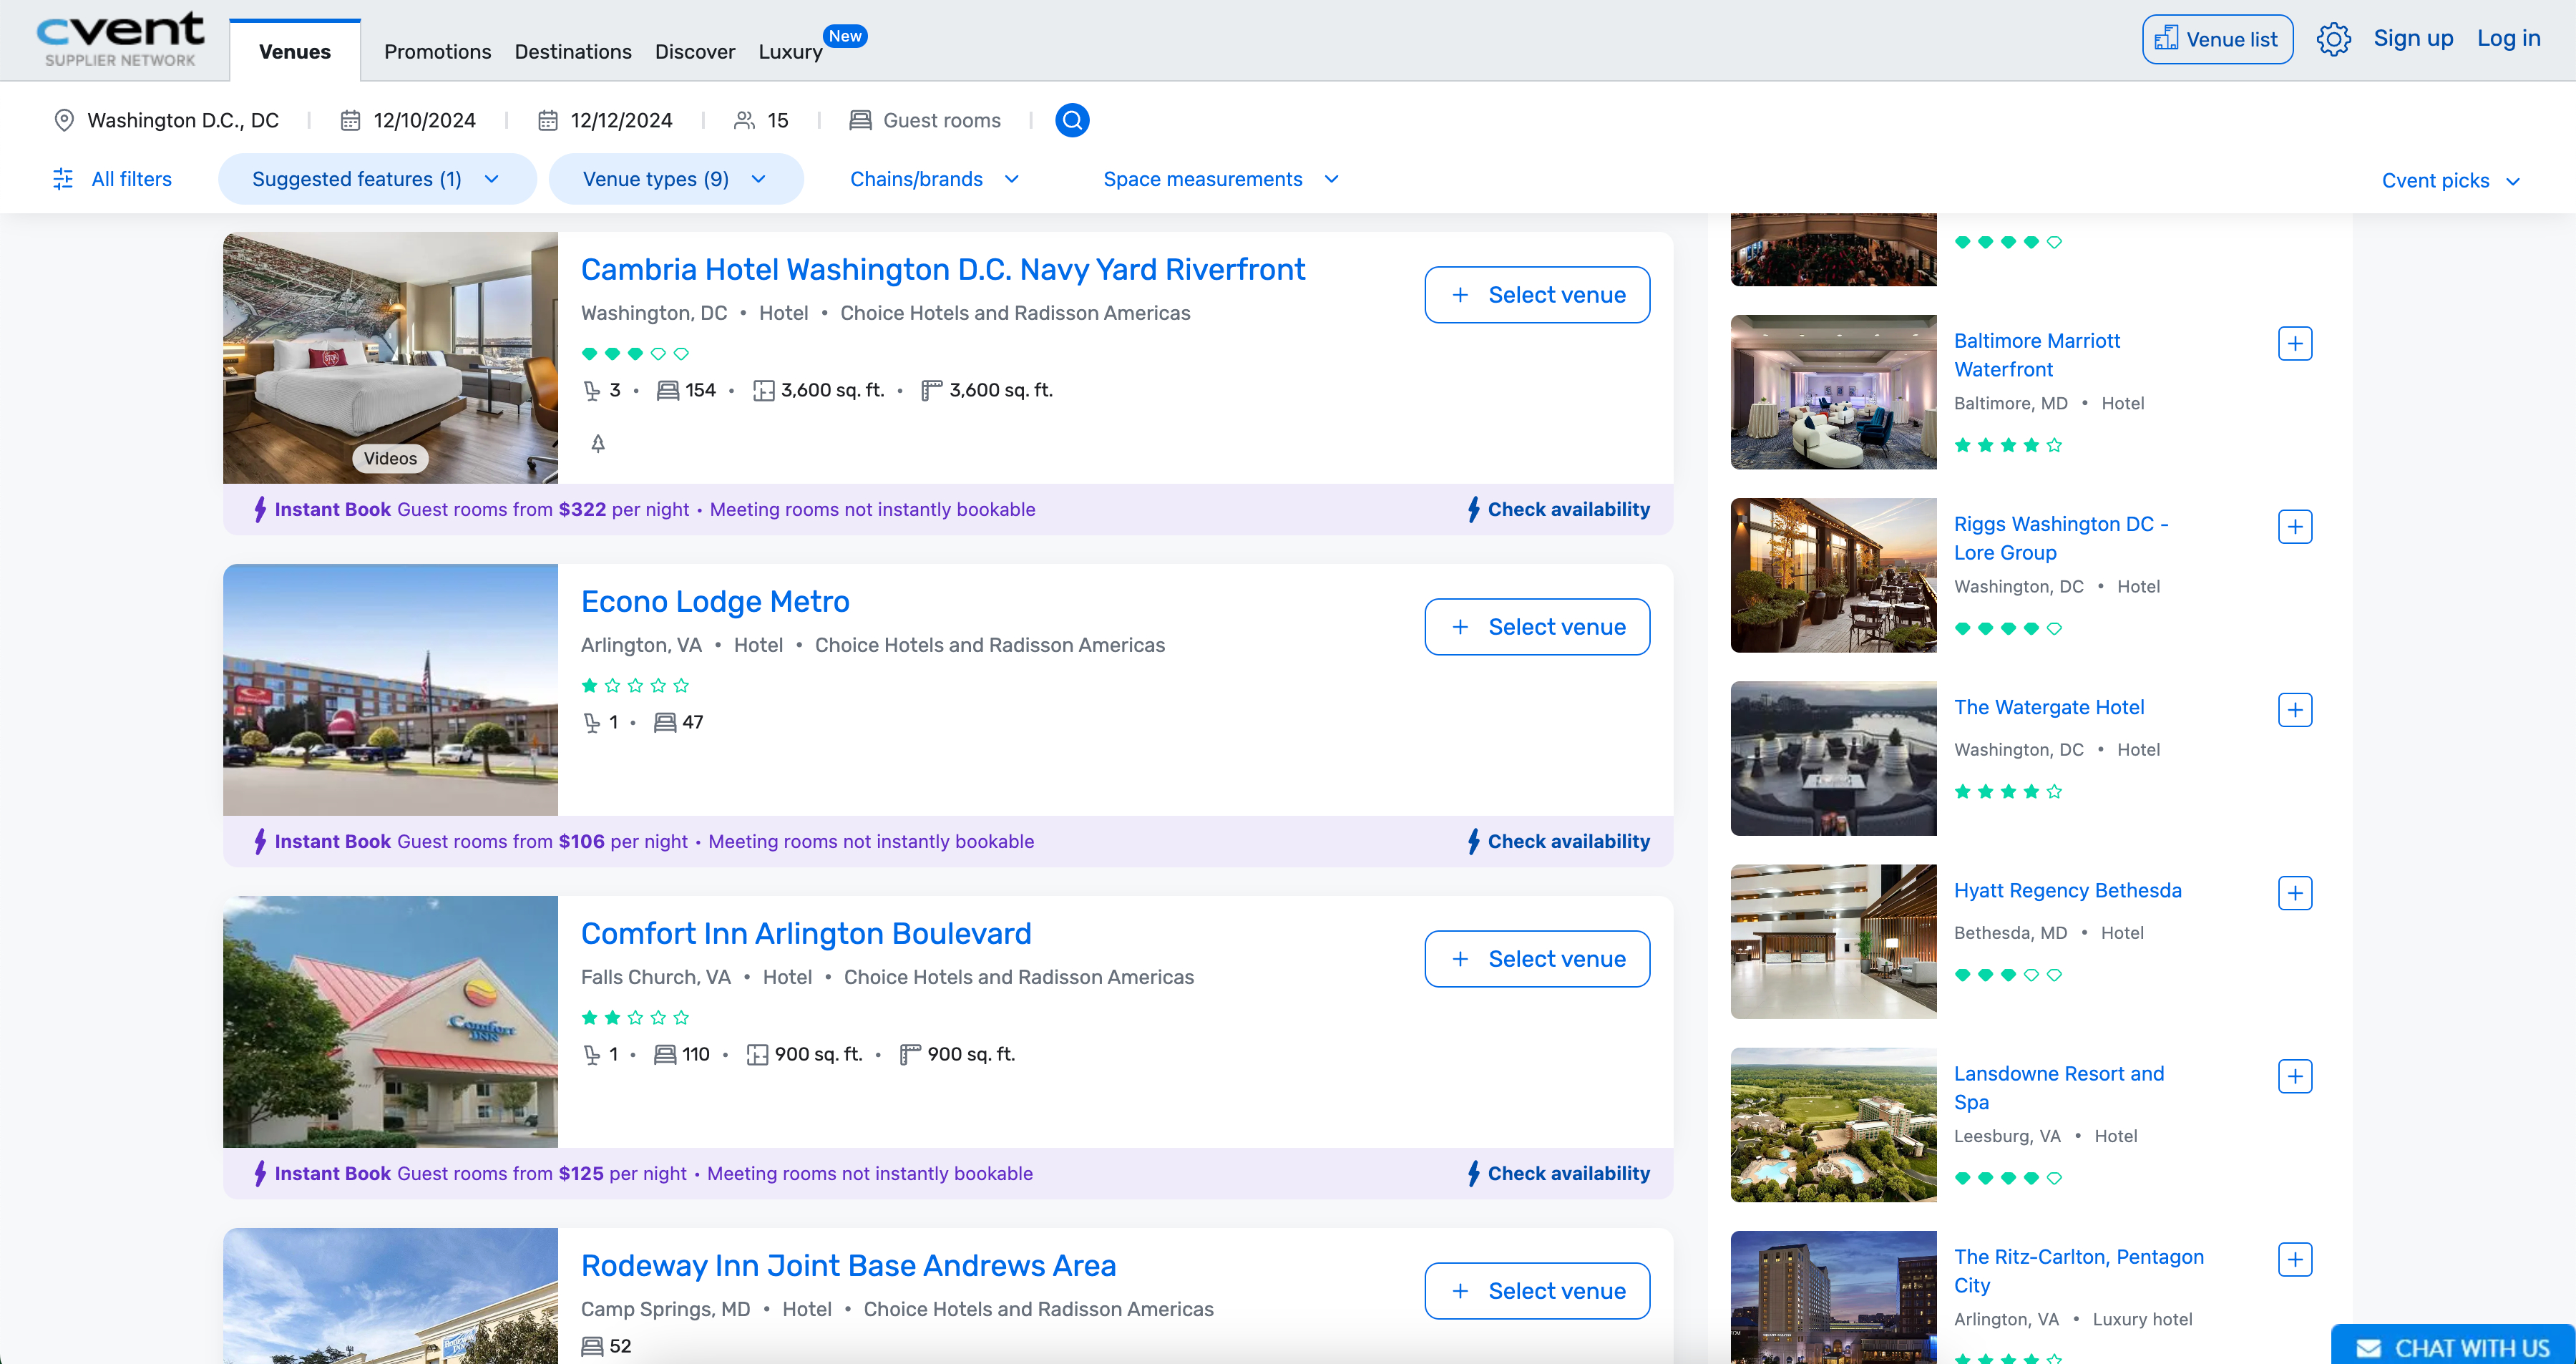This screenshot has width=2576, height=1364.
Task: Open Hyatt Regency Bethesda link
Action: pos(2067,890)
